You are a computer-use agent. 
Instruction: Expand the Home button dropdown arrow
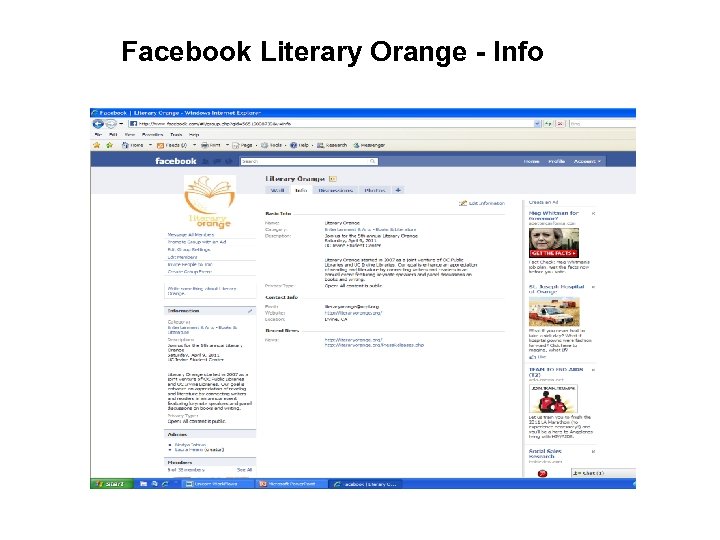(x=150, y=145)
